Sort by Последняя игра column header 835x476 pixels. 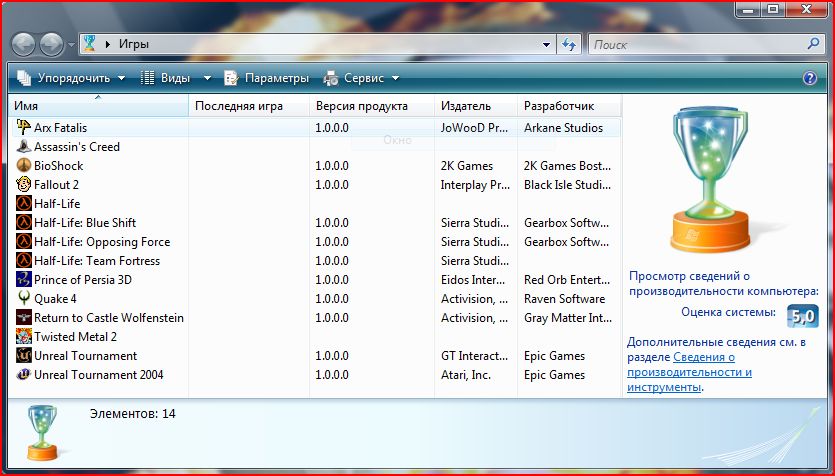pyautogui.click(x=249, y=106)
